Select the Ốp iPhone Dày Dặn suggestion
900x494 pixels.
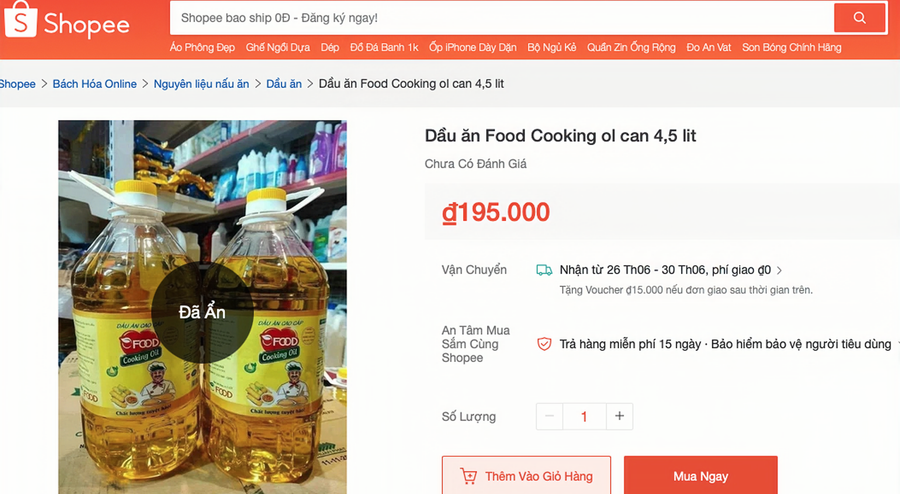(x=472, y=48)
